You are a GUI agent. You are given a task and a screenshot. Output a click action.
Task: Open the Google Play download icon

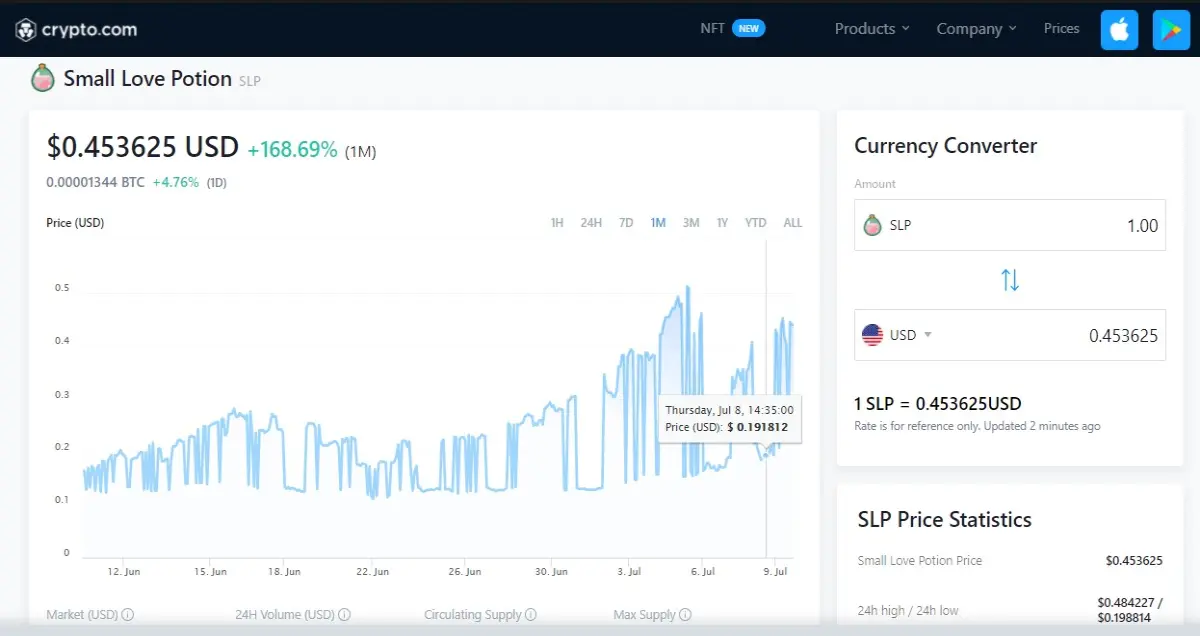pos(1171,30)
